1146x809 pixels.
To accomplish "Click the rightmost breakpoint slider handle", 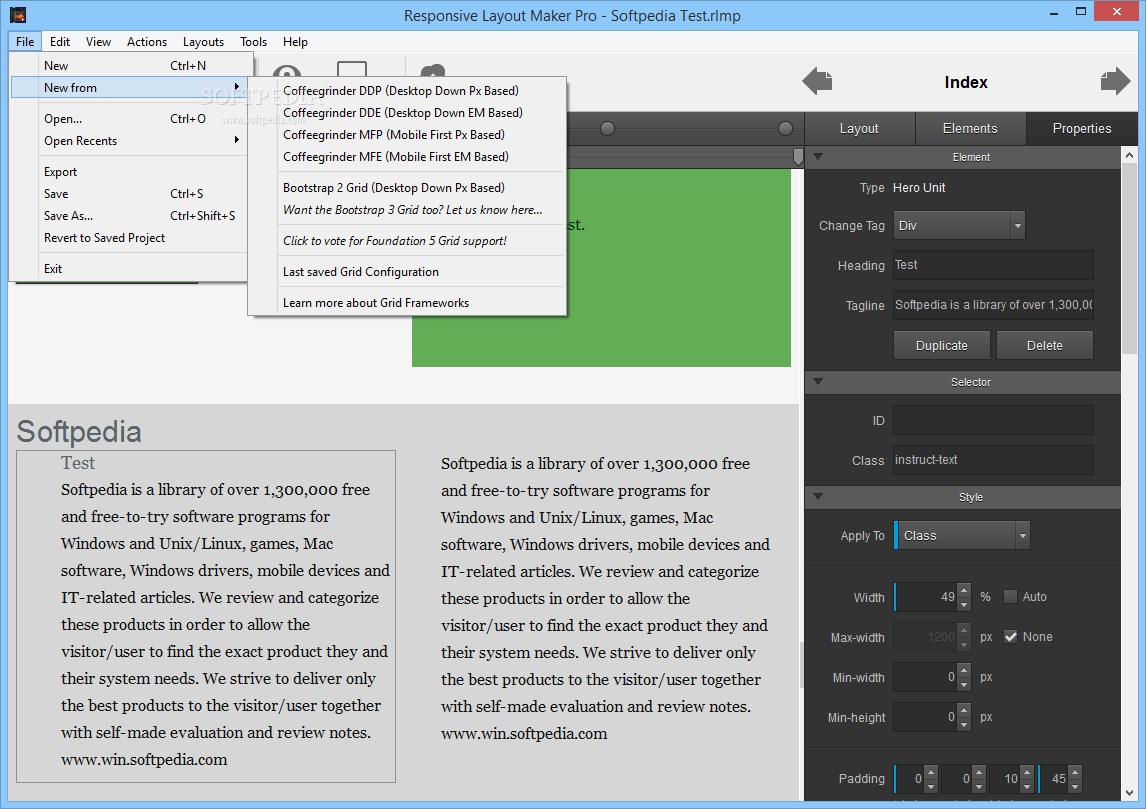I will [x=785, y=129].
